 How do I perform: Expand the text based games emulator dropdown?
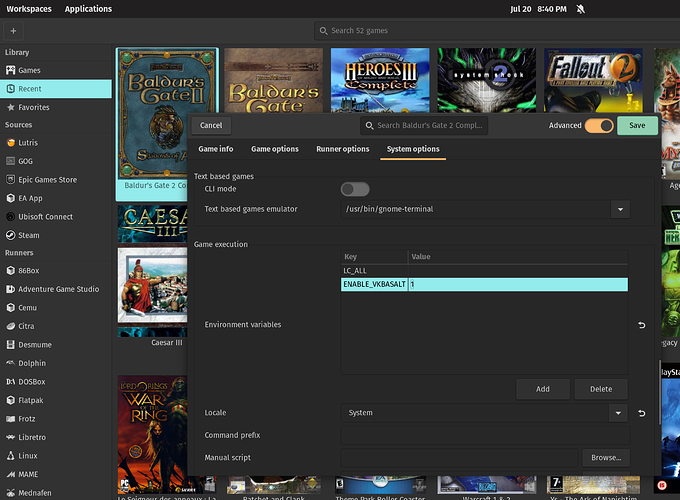620,209
